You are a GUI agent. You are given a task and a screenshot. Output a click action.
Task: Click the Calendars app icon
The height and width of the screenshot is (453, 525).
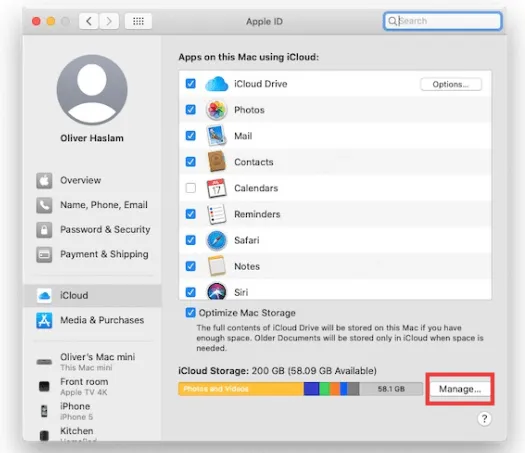(216, 188)
